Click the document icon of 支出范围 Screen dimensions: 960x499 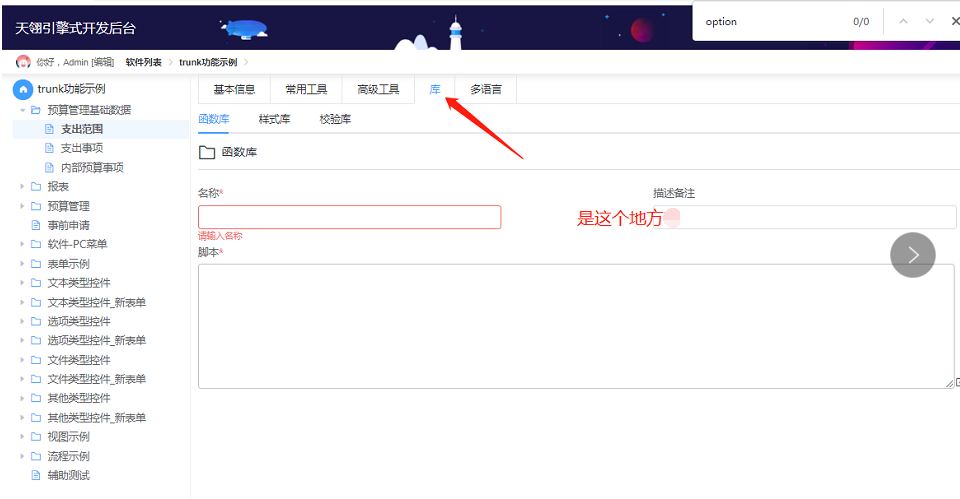click(50, 129)
